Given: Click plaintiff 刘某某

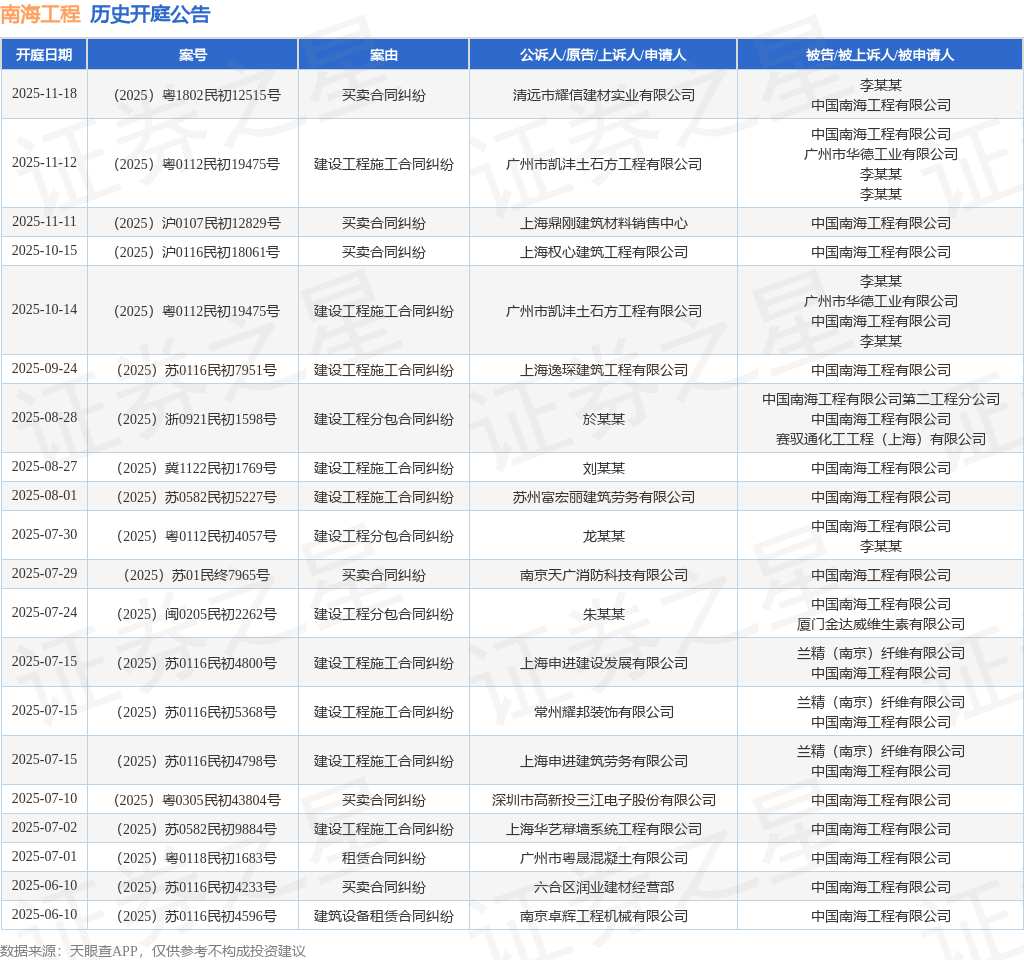Looking at the screenshot, I should click(603, 468).
